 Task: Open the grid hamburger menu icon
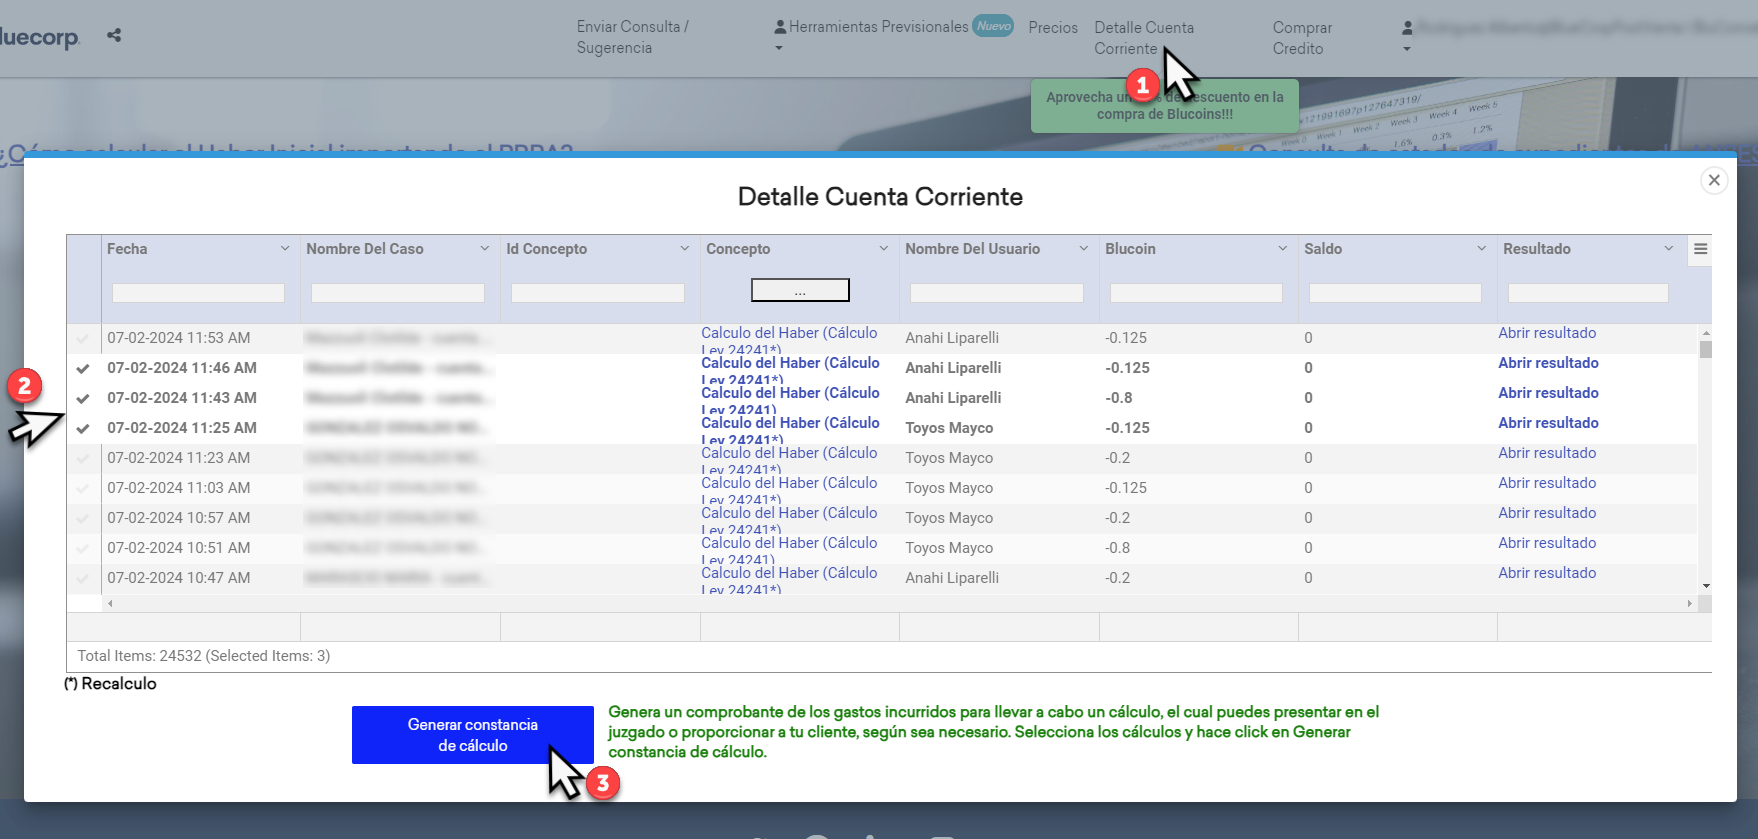coord(1700,249)
